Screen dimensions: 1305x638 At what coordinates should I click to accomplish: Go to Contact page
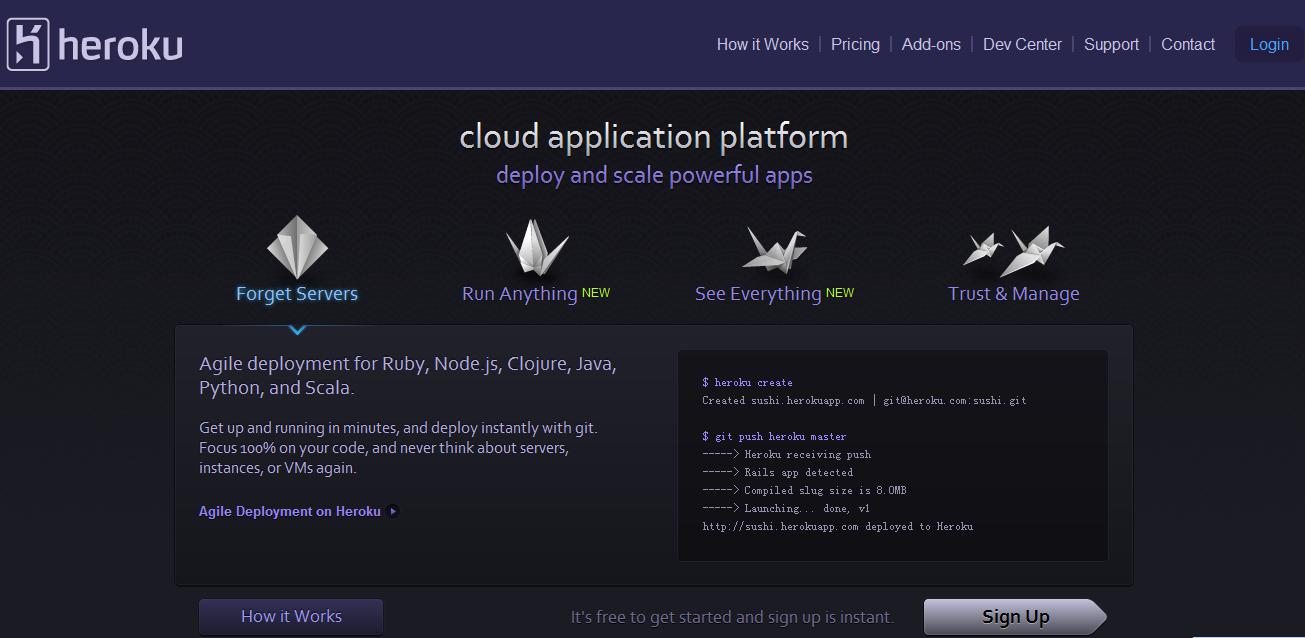pos(1188,44)
